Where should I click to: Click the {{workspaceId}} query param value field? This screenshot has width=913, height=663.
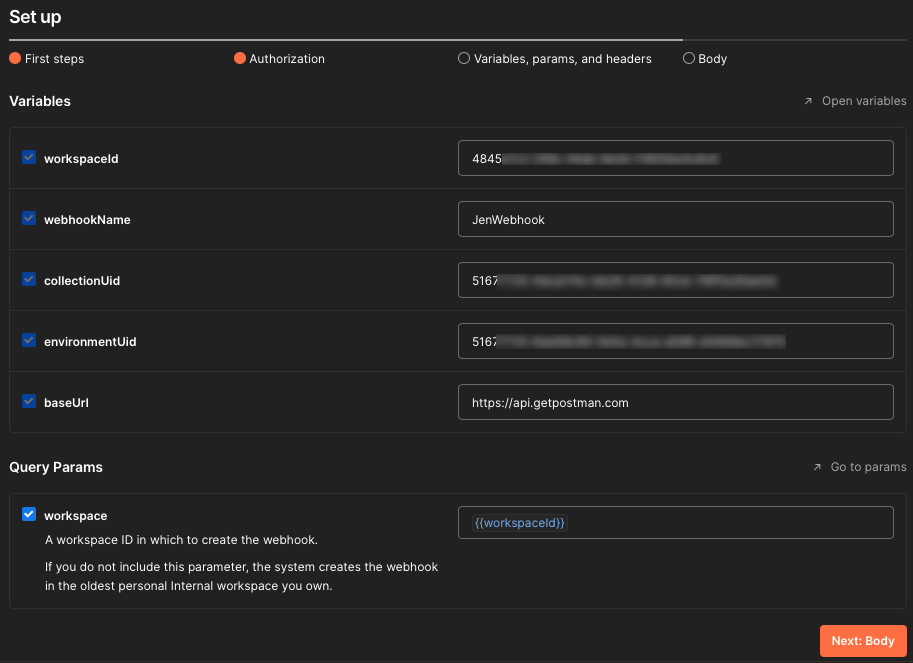click(x=675, y=522)
